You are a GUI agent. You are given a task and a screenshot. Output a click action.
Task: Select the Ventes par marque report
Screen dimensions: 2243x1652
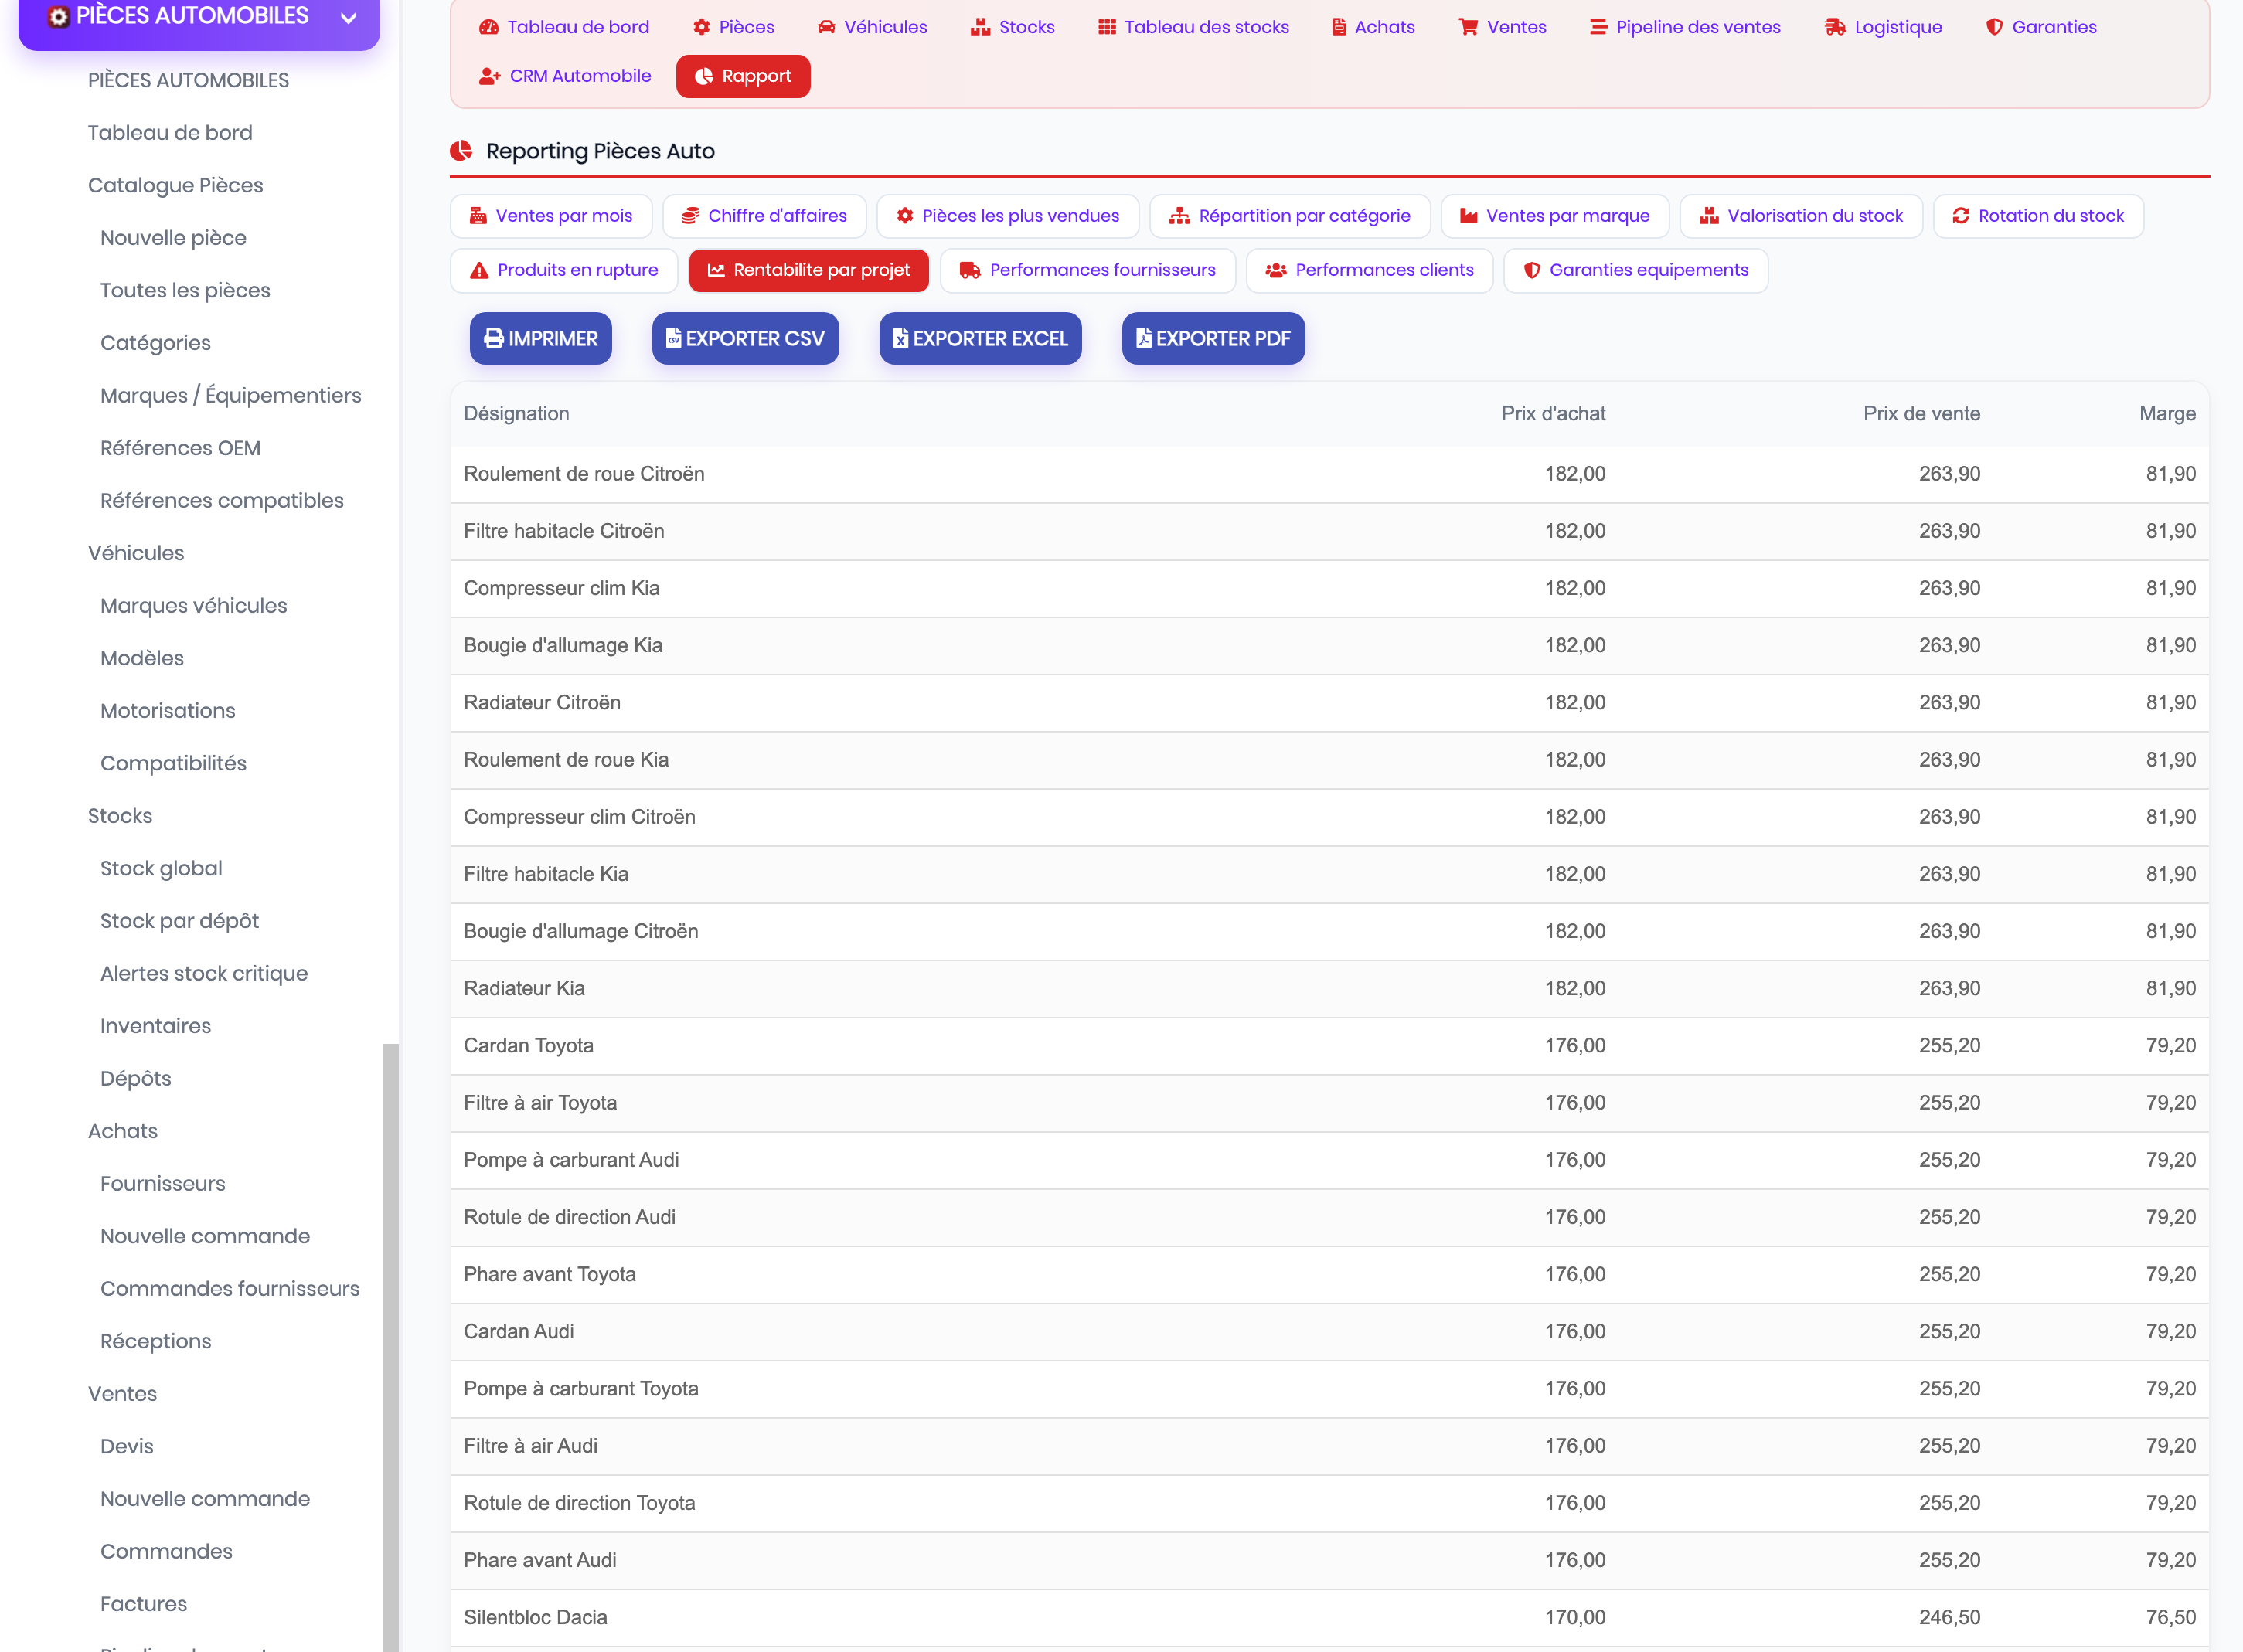point(1555,216)
